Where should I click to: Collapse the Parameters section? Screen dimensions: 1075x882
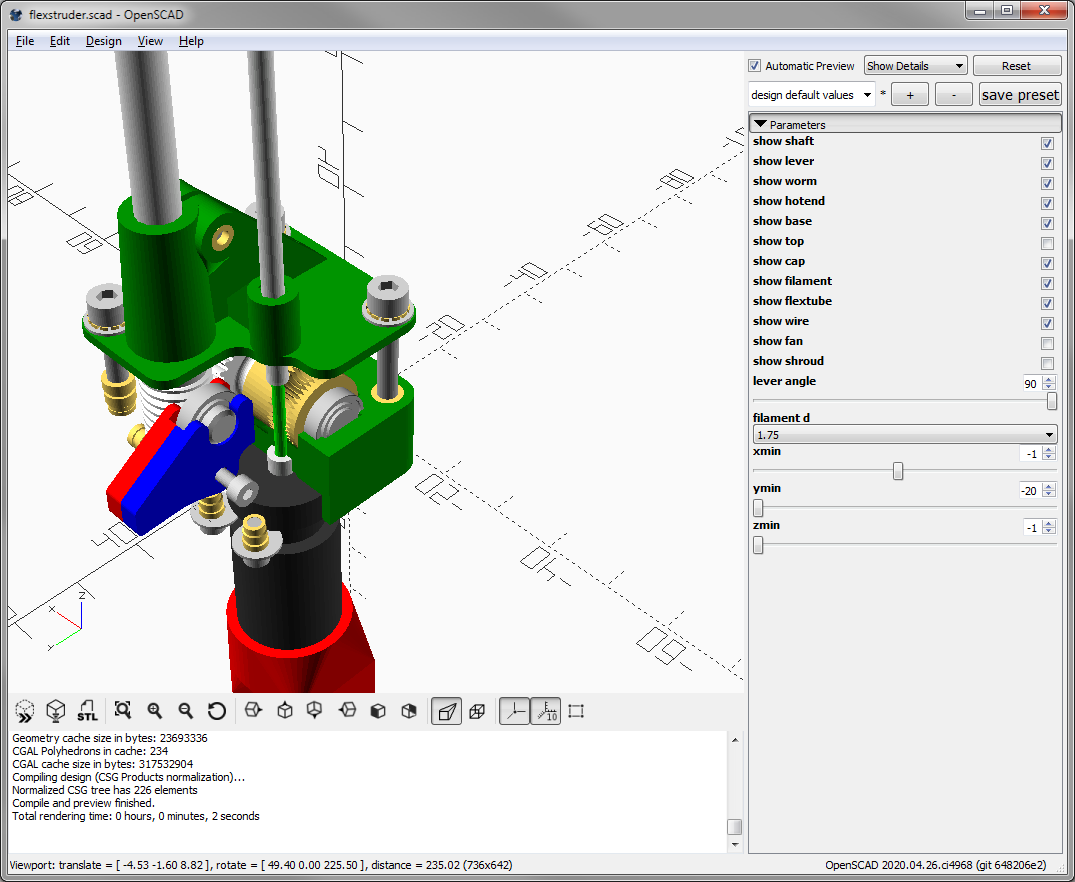761,125
